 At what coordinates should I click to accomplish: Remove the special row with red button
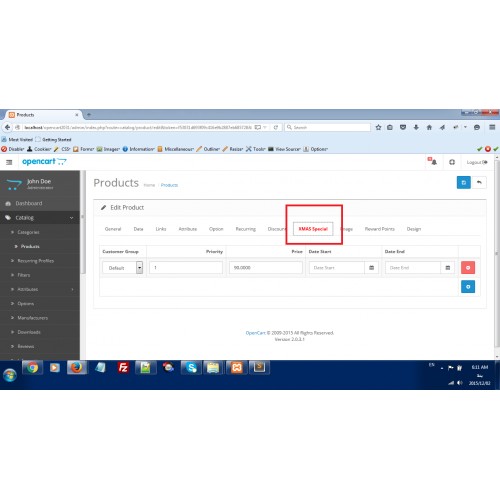tap(468, 267)
